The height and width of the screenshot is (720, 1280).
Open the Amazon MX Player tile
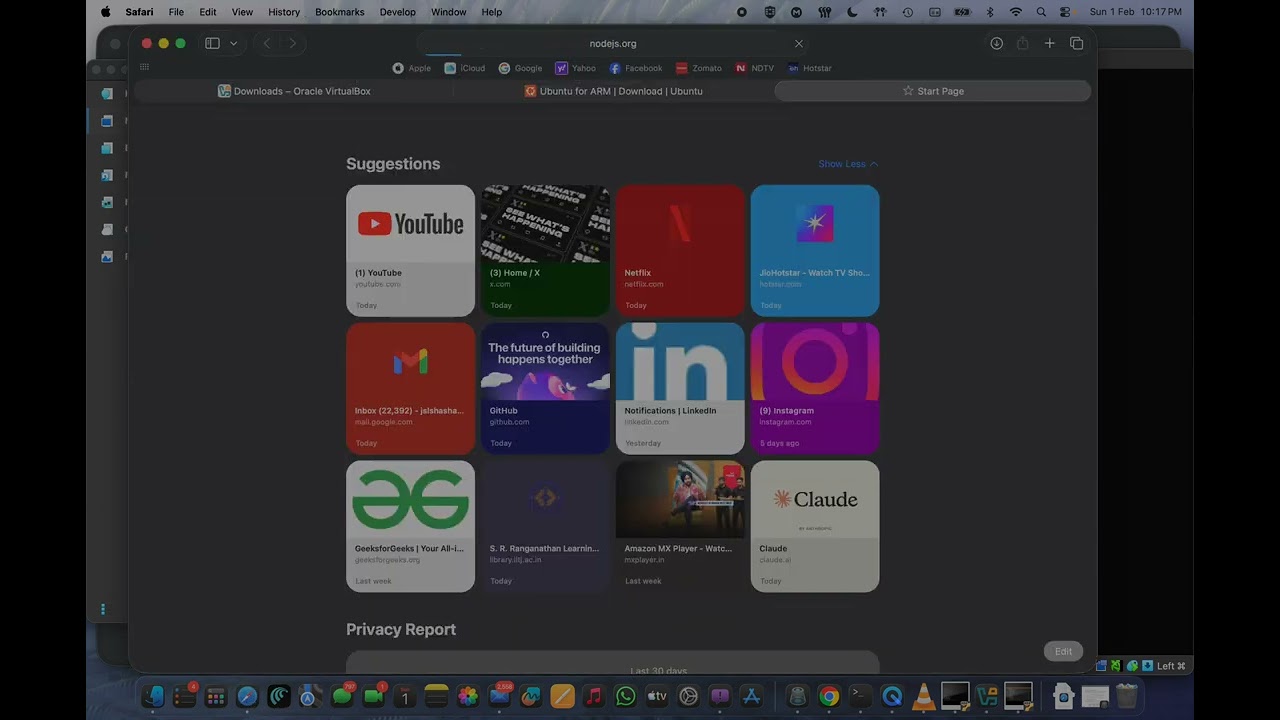click(680, 526)
